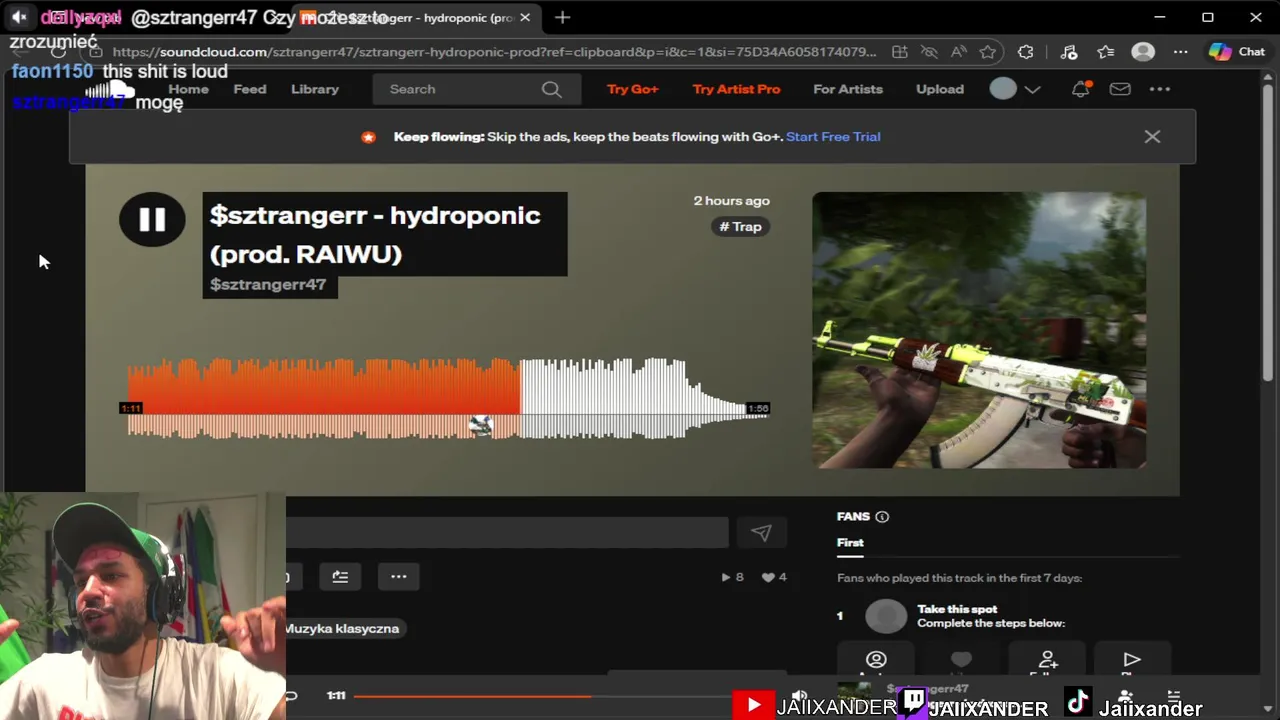Open the browser Favorites list icon

click(x=1105, y=52)
